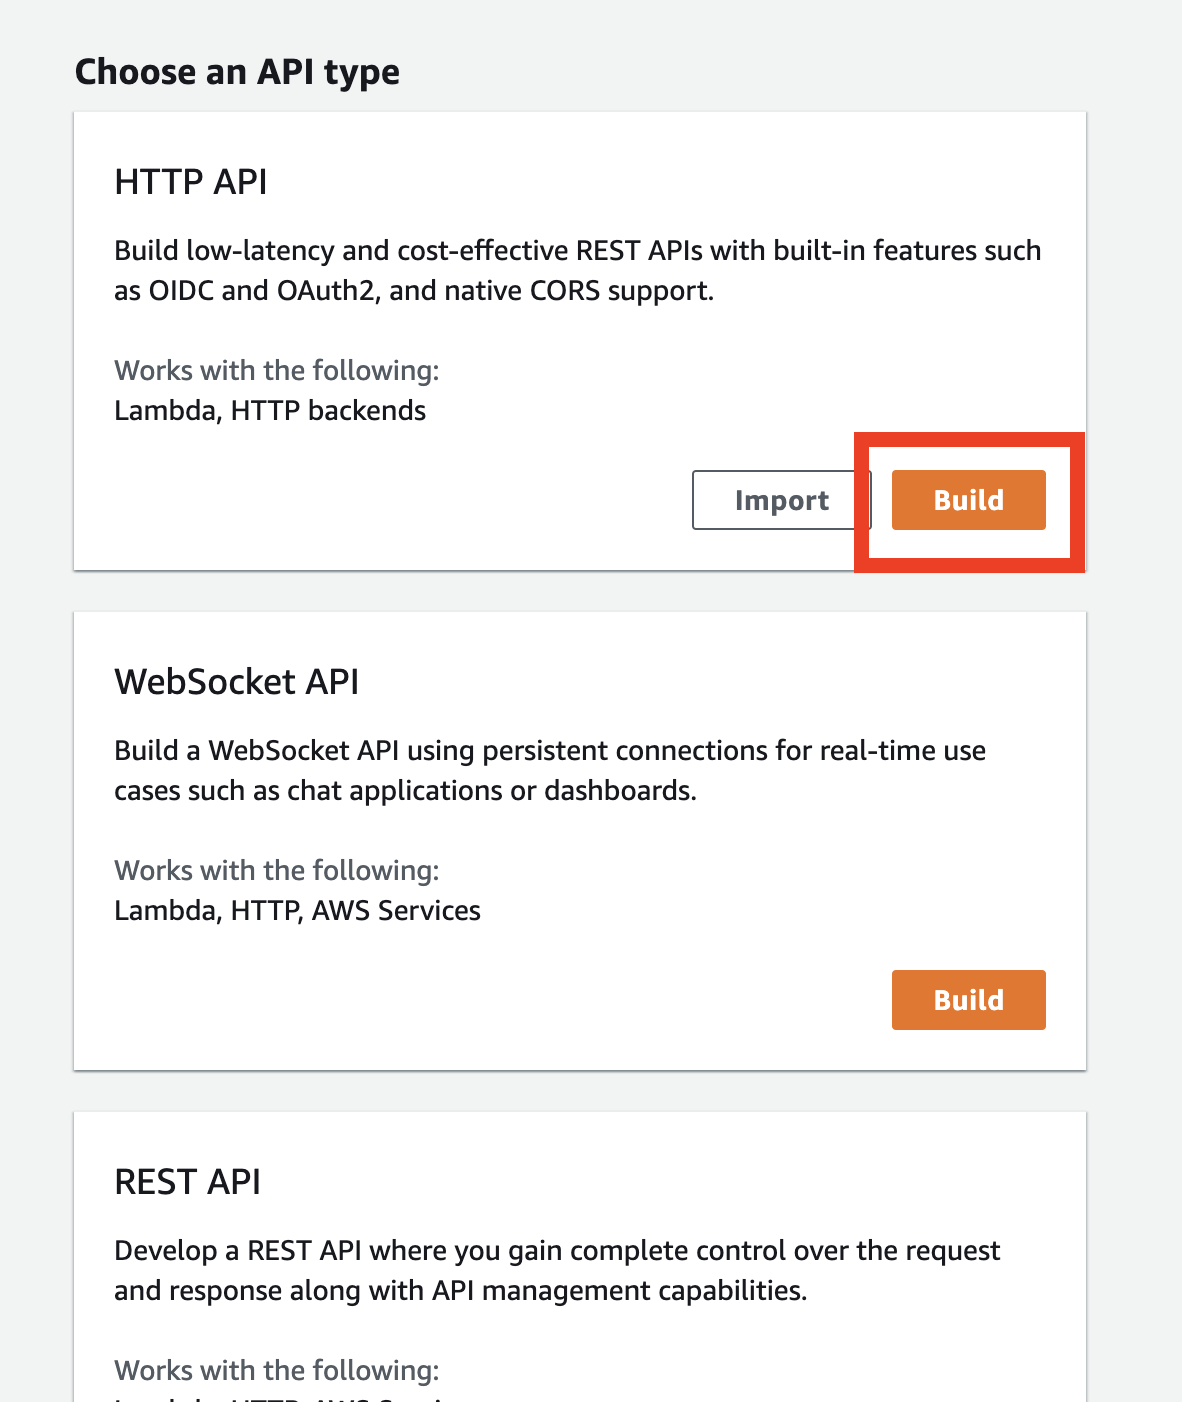Click empty space left of WebSocket Build button
This screenshot has width=1182, height=1402.
[500, 1000]
